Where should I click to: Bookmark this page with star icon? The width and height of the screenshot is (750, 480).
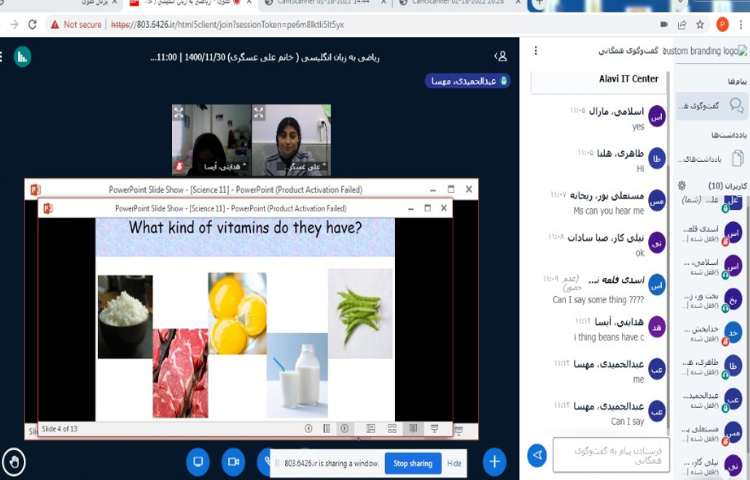700,24
